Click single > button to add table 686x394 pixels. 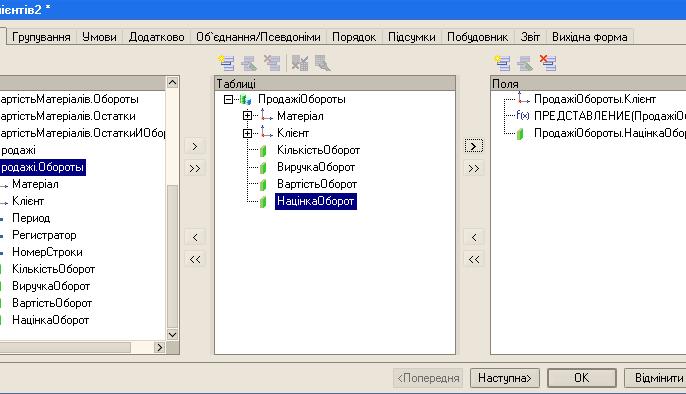point(195,146)
